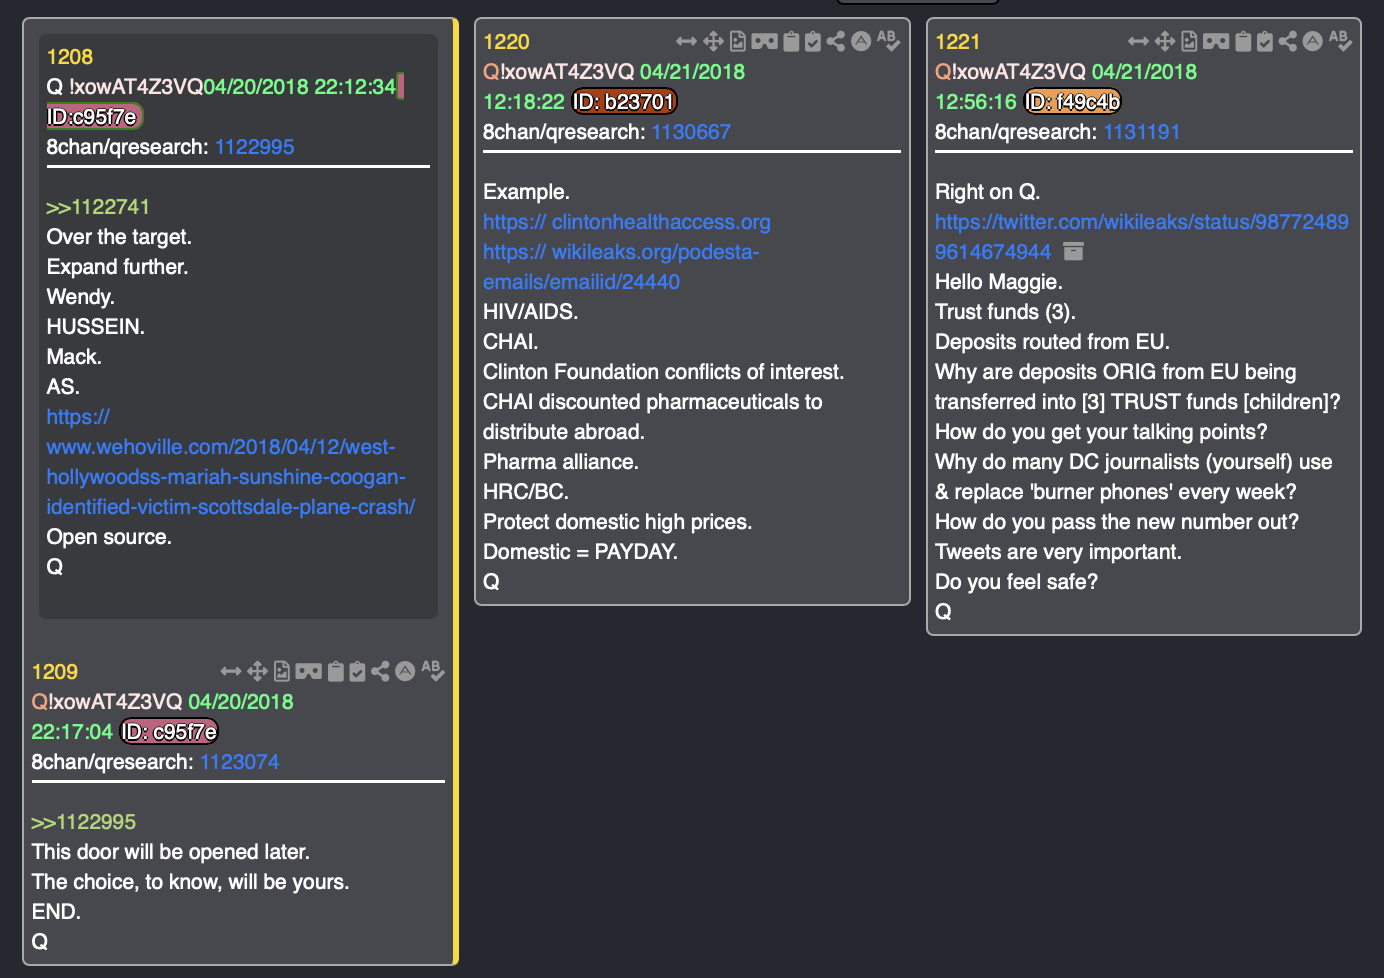The image size is (1384, 978).
Task: Click the share icon on post 1221
Action: coord(1288,41)
